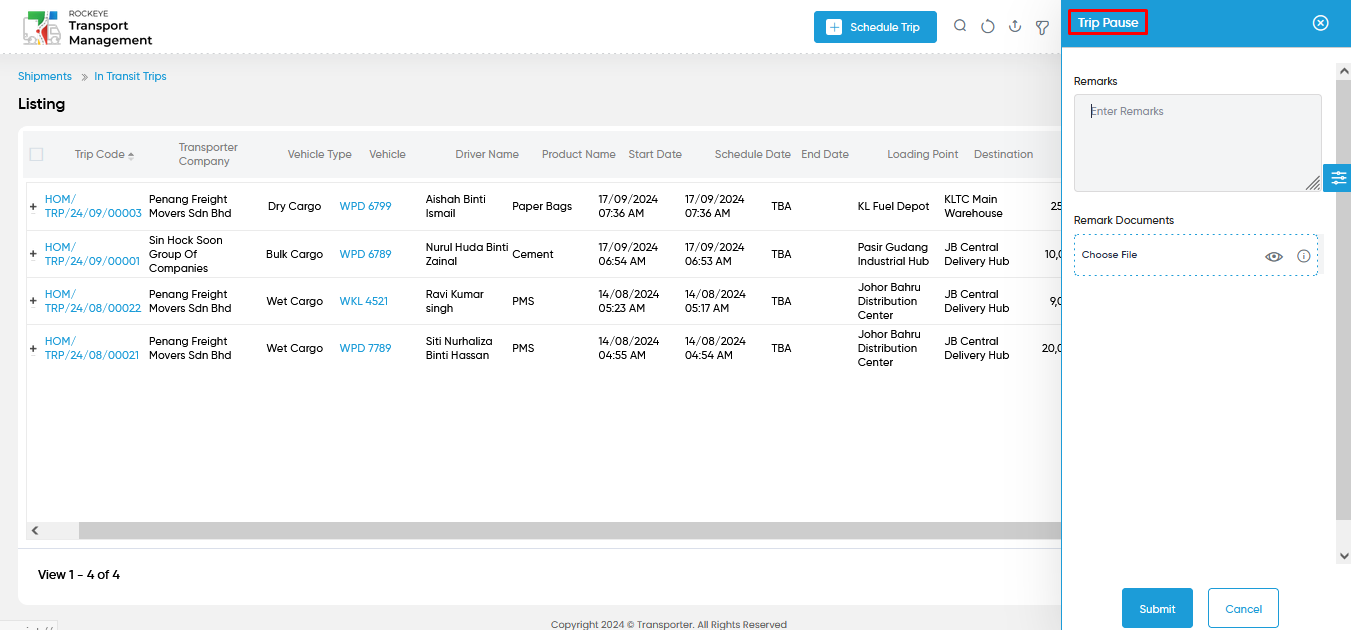The height and width of the screenshot is (630, 1351).
Task: Click the KL Fuel Depot loading point
Action: point(894,206)
